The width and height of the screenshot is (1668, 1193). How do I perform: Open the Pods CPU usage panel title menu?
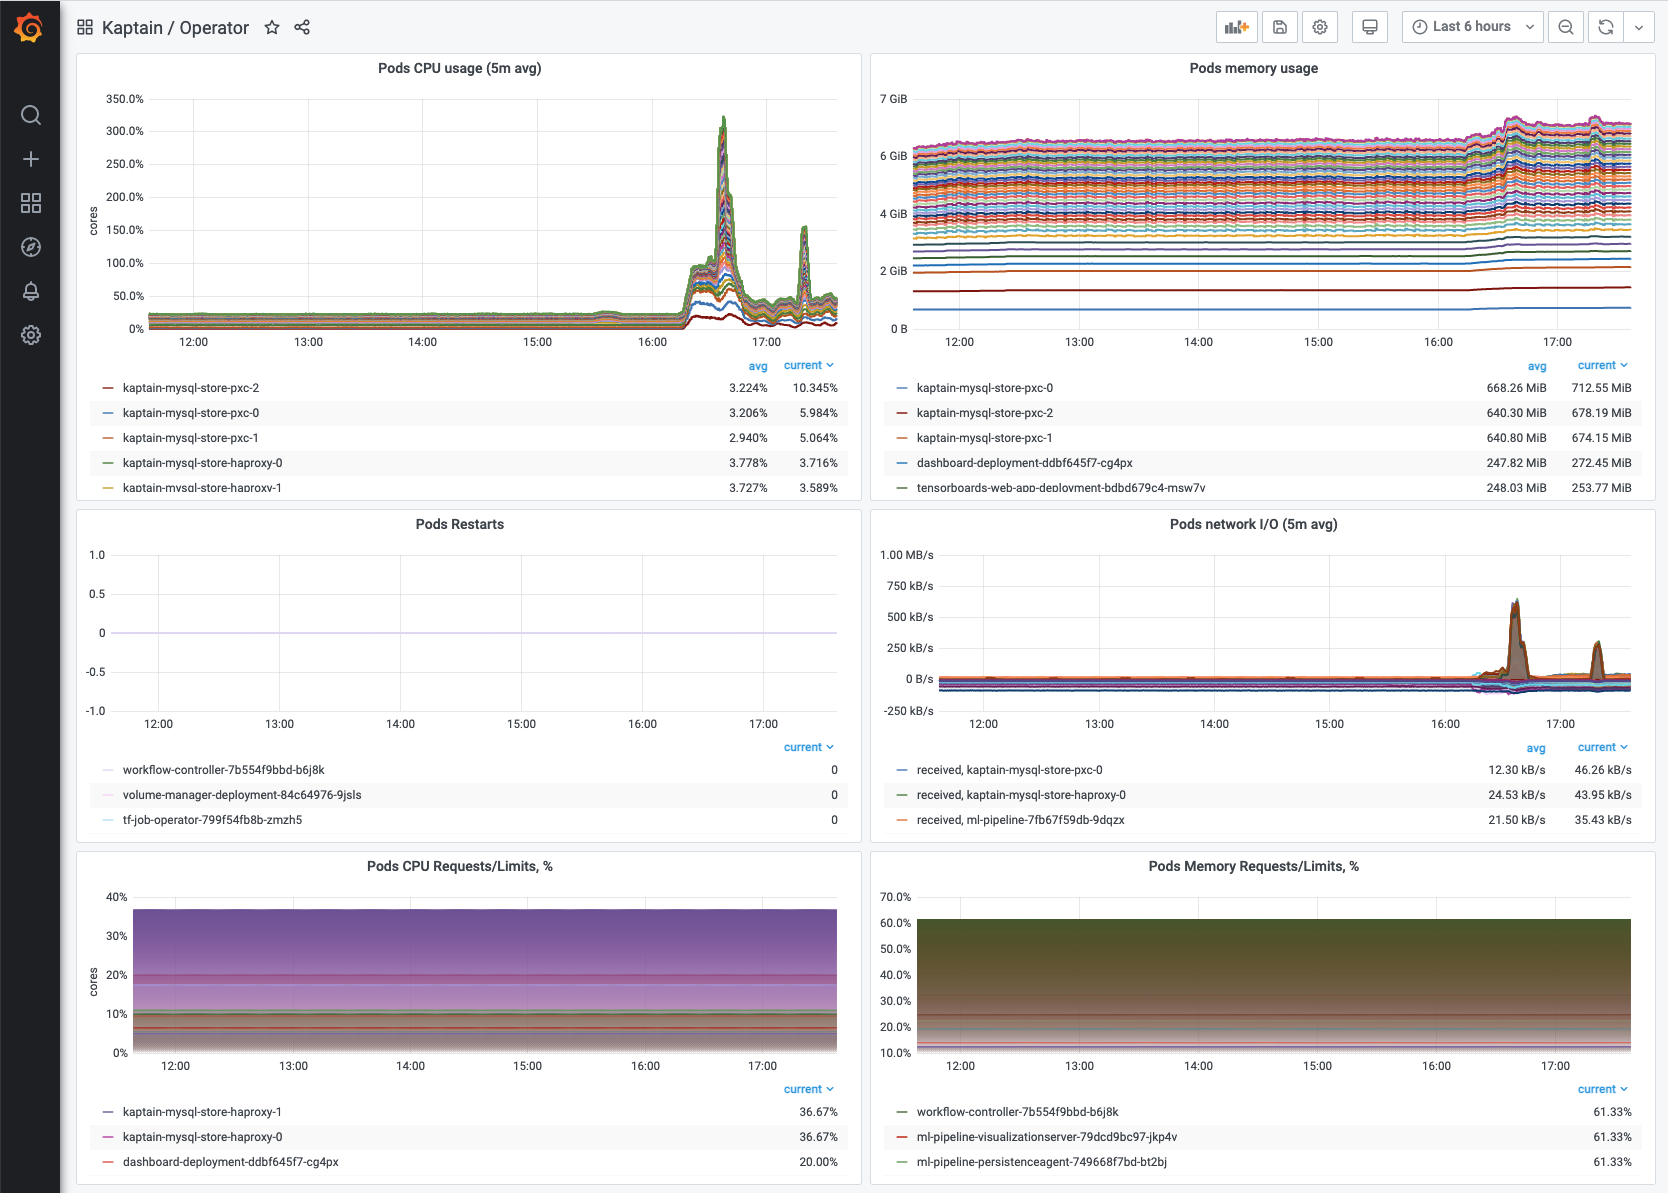point(460,68)
